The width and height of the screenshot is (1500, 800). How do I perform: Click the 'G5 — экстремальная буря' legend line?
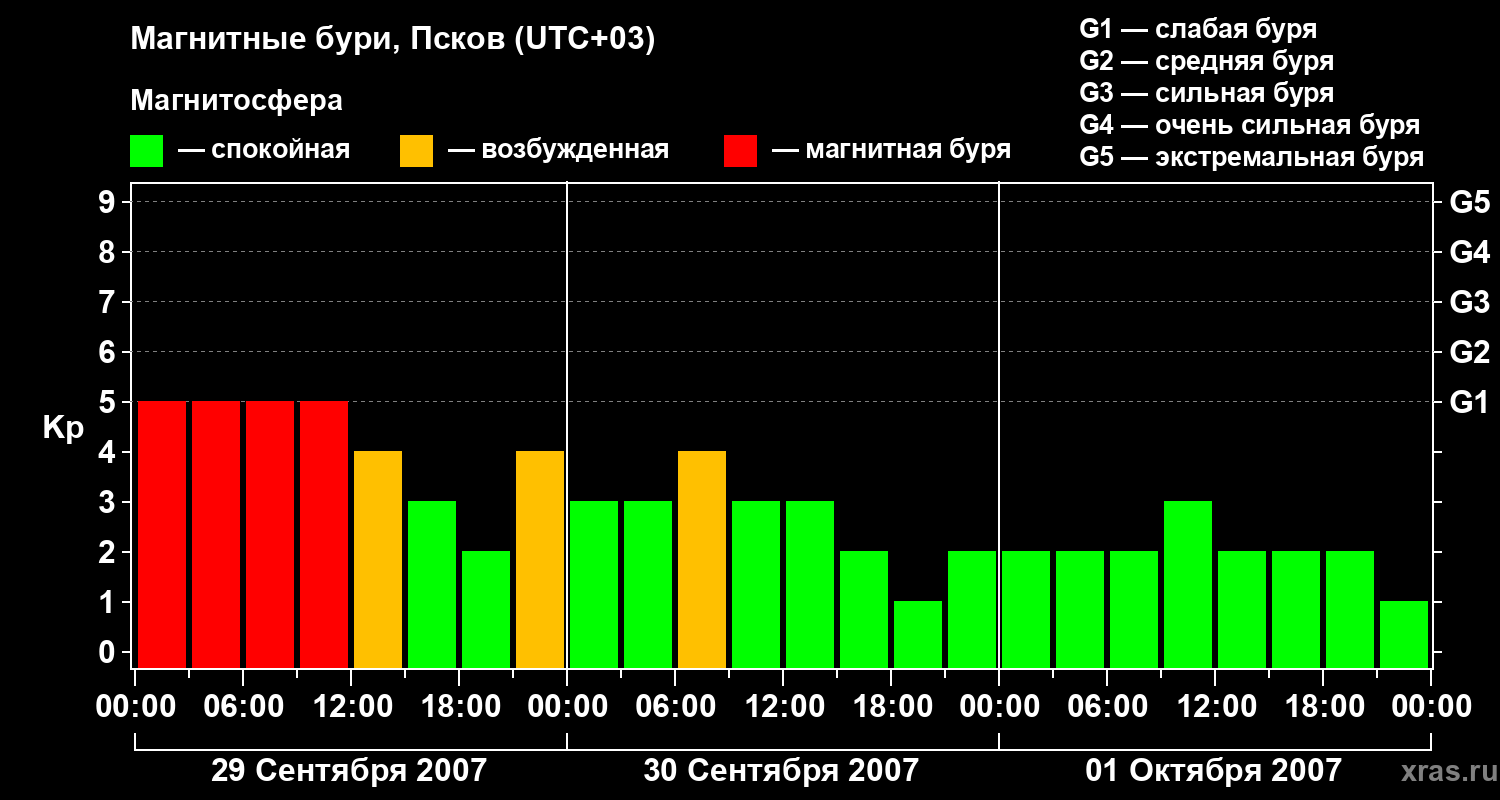(x=1252, y=157)
